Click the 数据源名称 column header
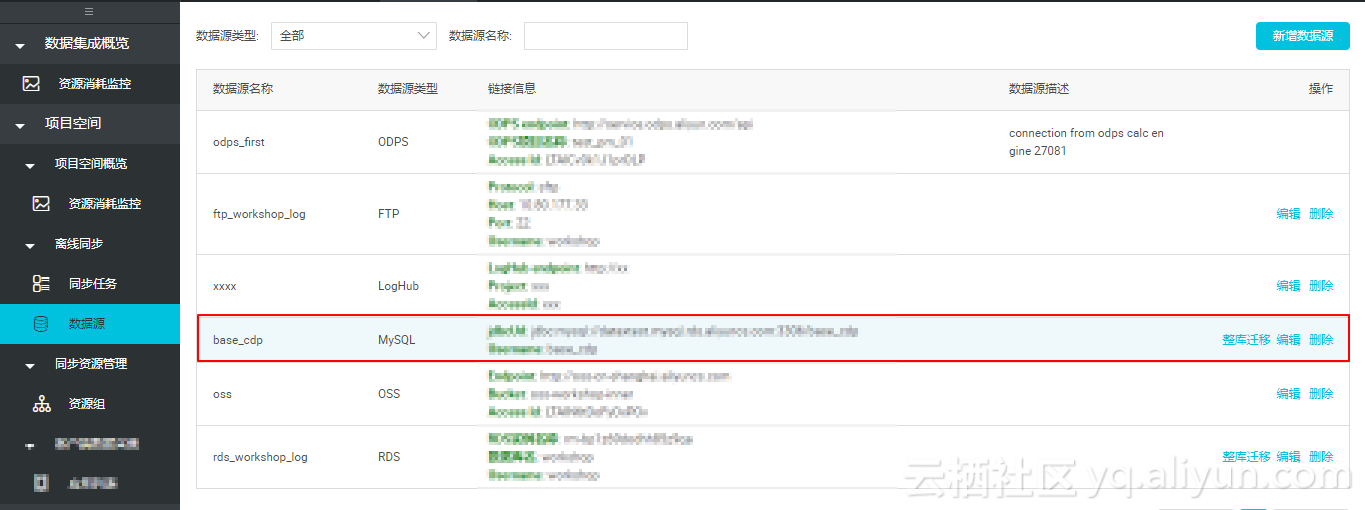Screen dimensions: 1365x510 243,89
